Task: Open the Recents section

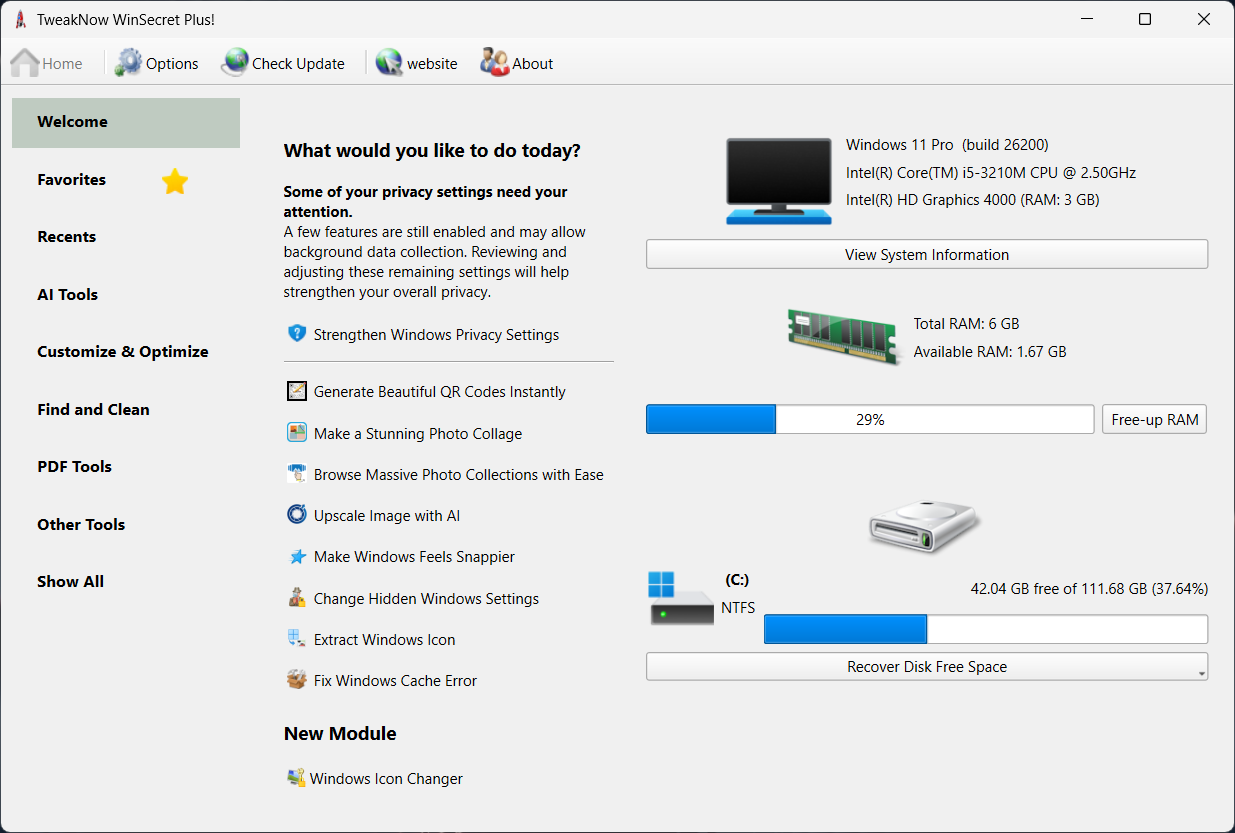Action: click(x=67, y=237)
